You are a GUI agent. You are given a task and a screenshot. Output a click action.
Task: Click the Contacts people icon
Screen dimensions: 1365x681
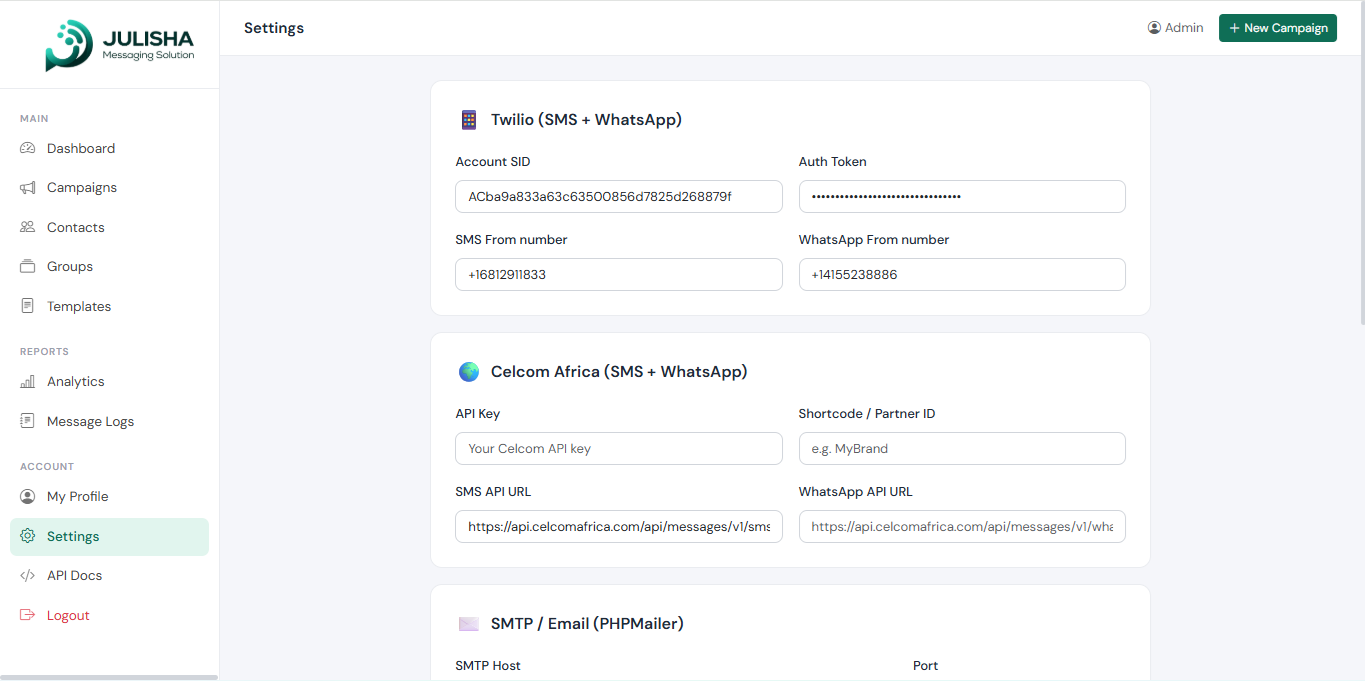28,227
